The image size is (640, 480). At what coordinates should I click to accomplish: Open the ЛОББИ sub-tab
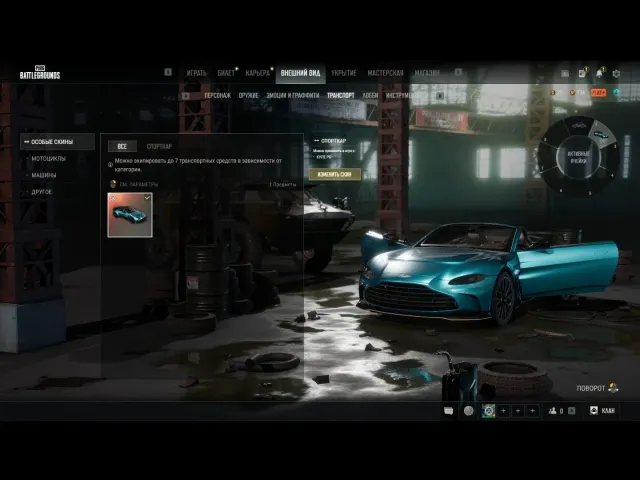point(370,96)
